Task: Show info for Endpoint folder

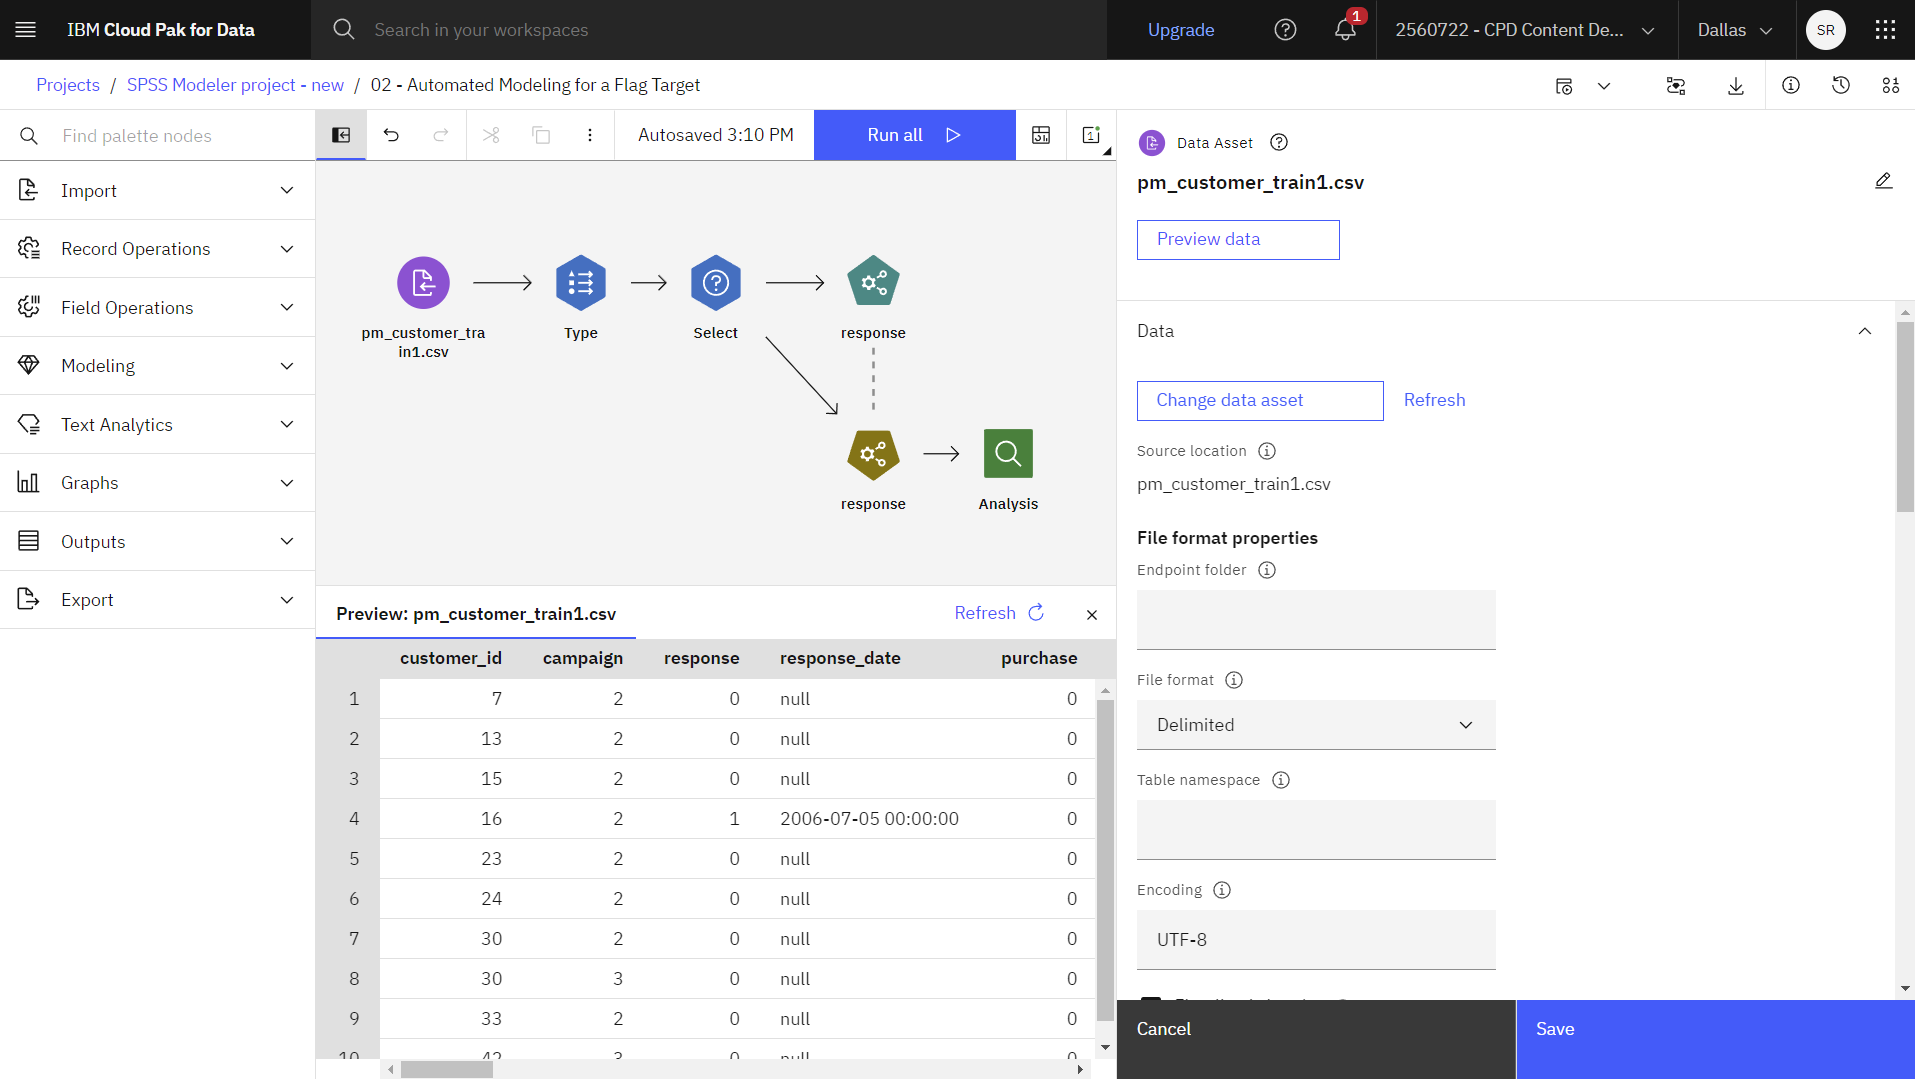Action: point(1267,570)
